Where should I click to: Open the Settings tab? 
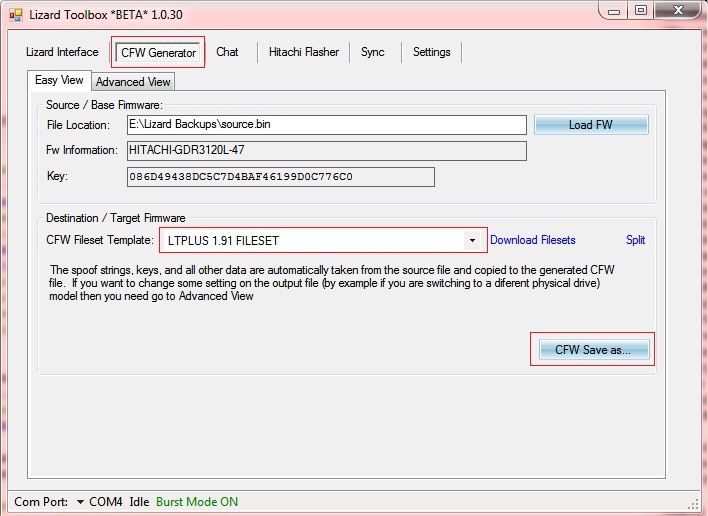click(x=431, y=52)
